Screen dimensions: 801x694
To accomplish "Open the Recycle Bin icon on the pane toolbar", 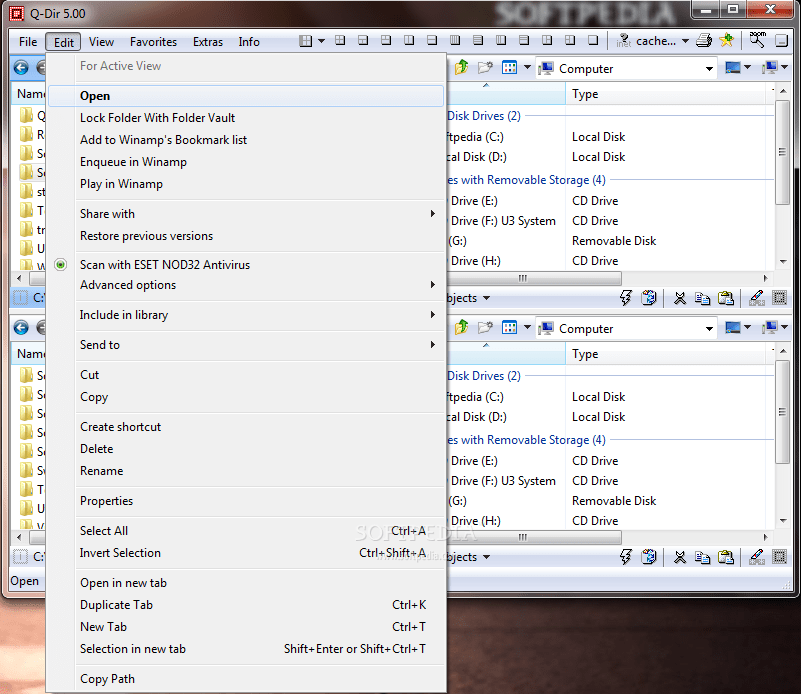I will [650, 297].
